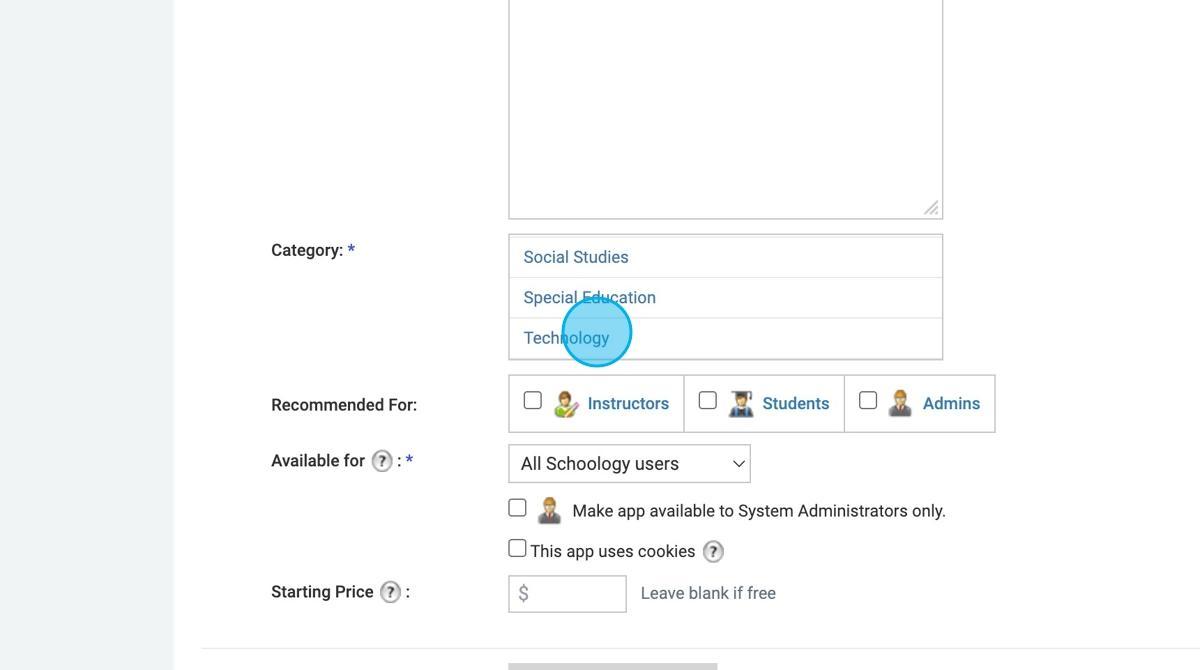Image resolution: width=1200 pixels, height=670 pixels.
Task: Check the Students checkbox
Action: click(707, 399)
